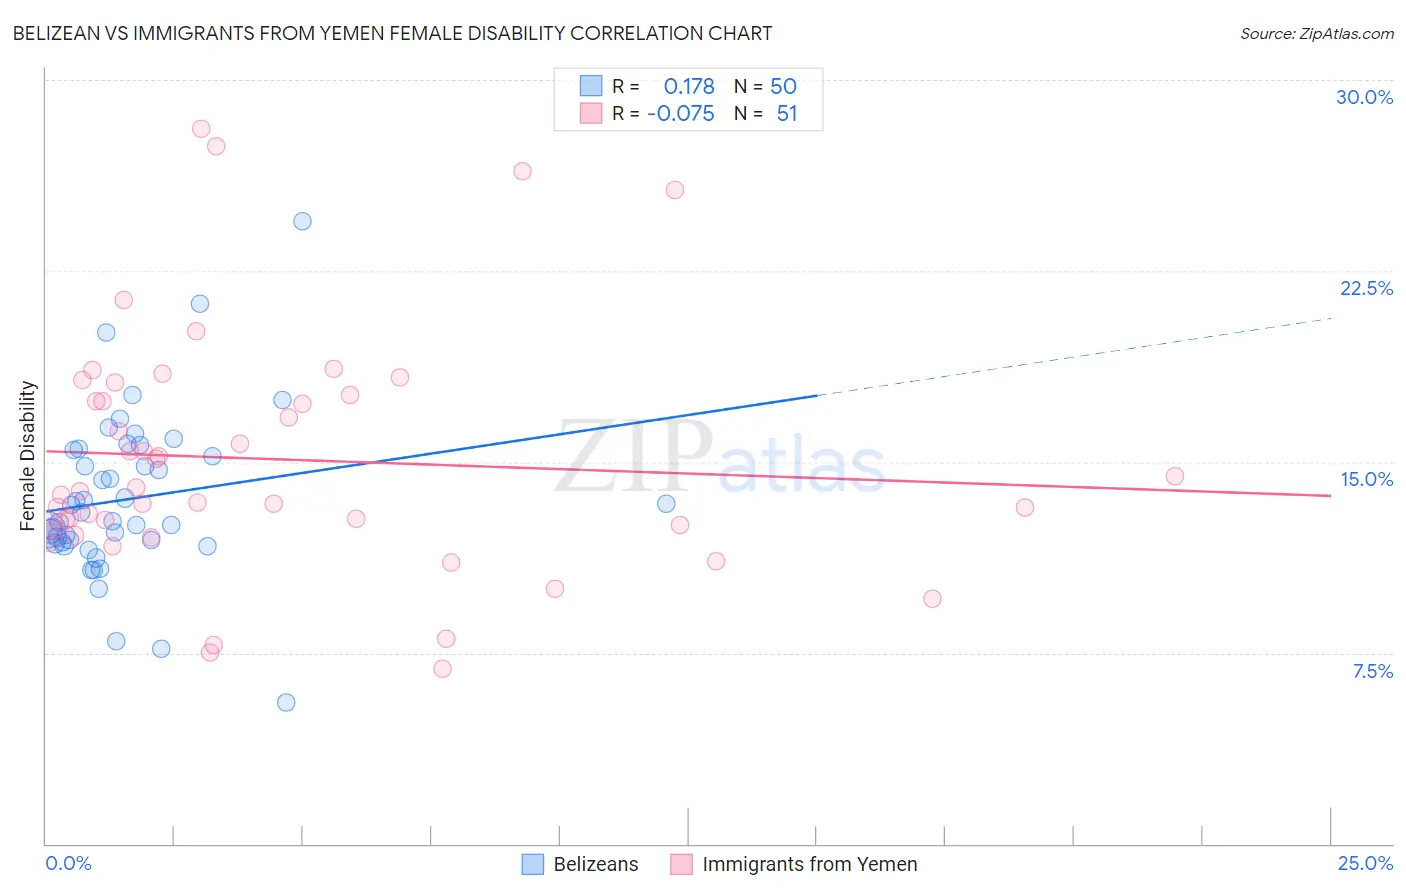Click the 30.0% y-axis label
This screenshot has width=1406, height=892.
tap(1364, 97)
